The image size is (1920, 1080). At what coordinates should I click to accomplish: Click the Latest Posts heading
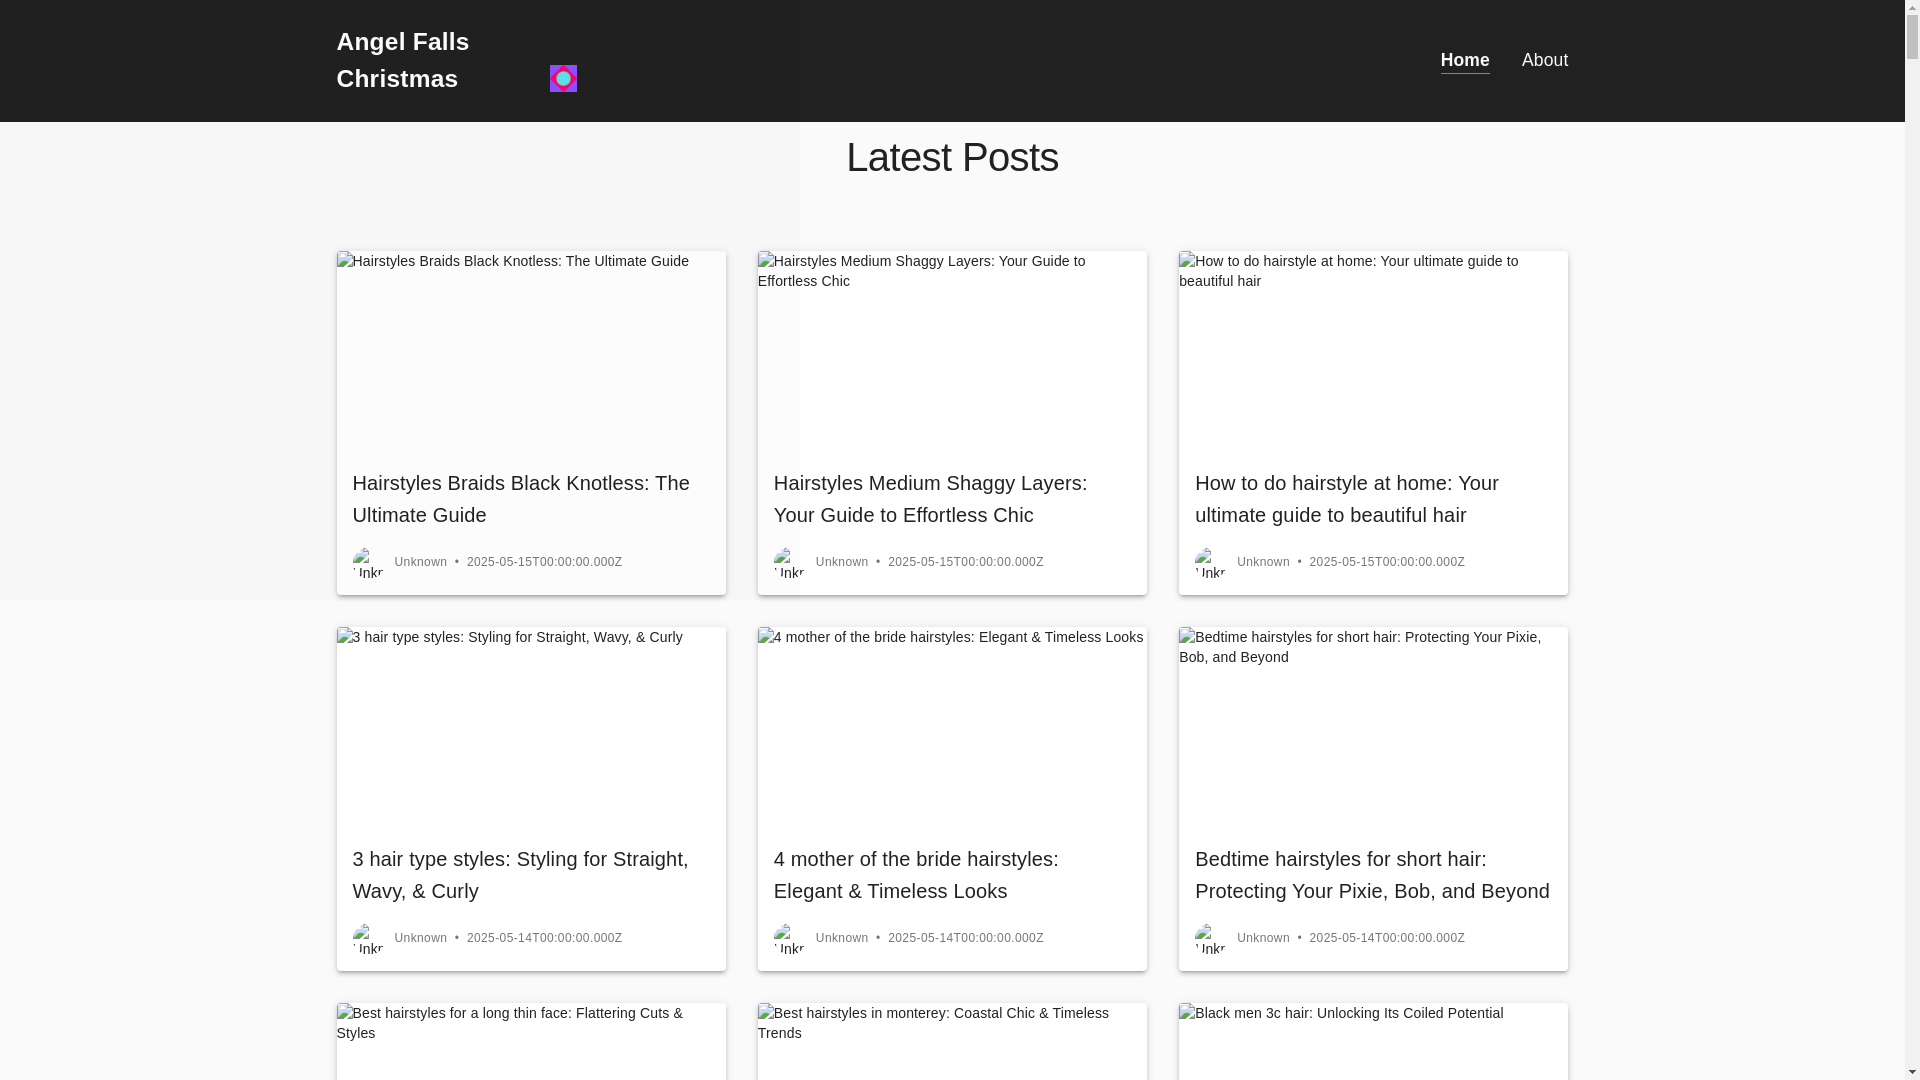click(x=951, y=158)
